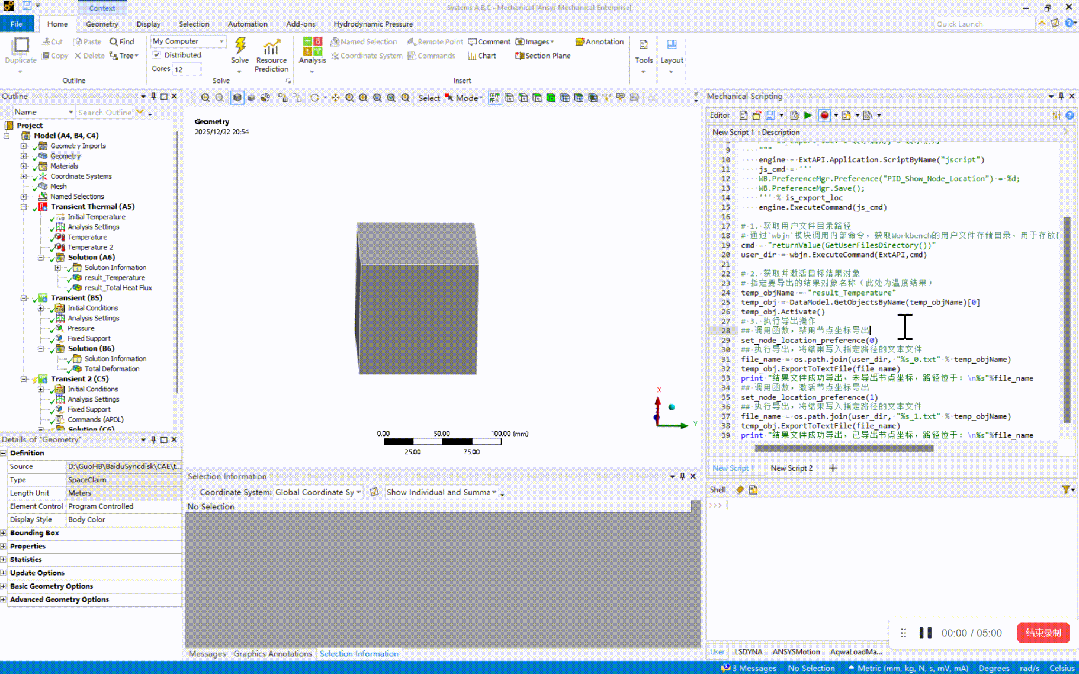Click the Search Outline field

pos(105,112)
